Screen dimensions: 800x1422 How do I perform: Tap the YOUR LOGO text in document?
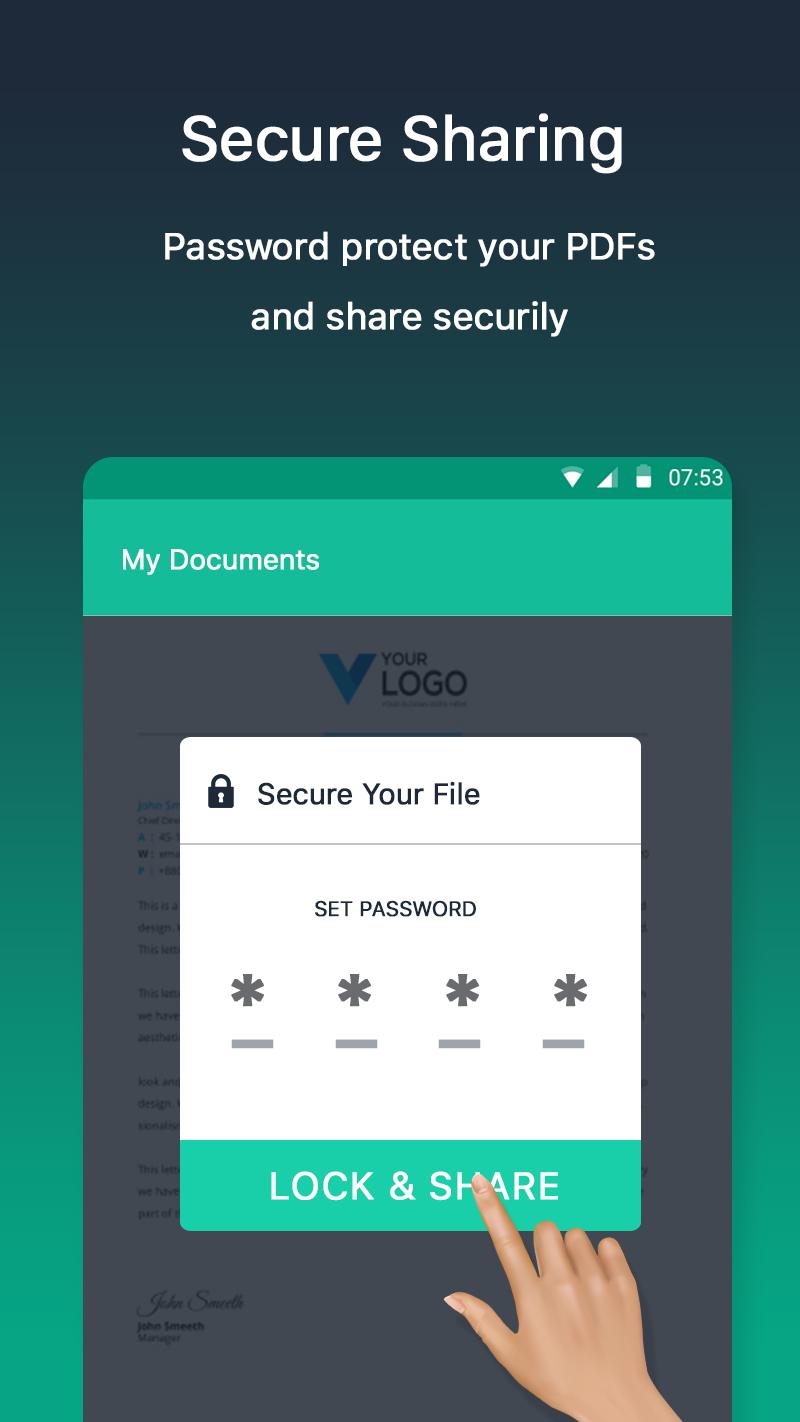[423, 679]
